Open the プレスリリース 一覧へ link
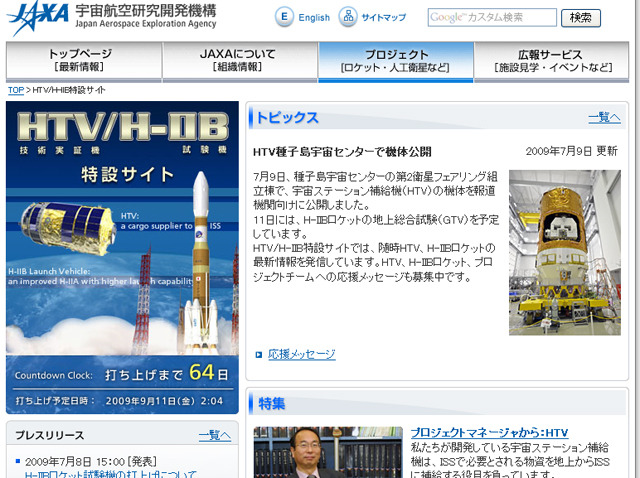640x478 pixels. [x=215, y=435]
